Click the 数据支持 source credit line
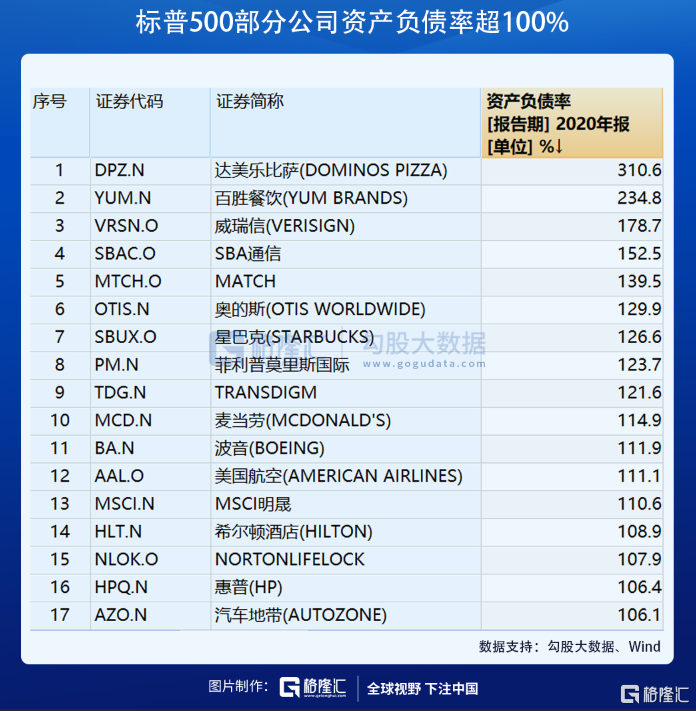 click(569, 647)
